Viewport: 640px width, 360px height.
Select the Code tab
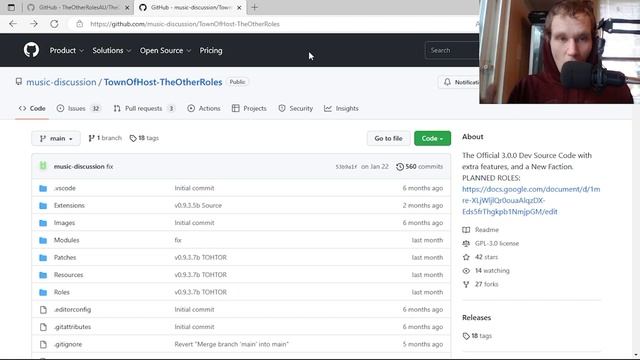[x=32, y=109]
